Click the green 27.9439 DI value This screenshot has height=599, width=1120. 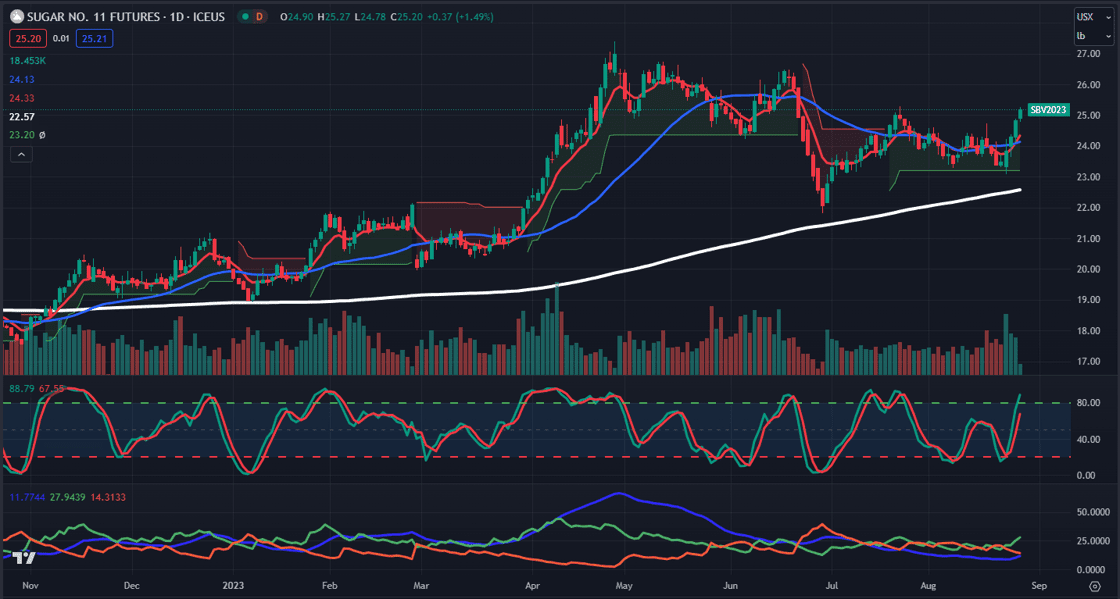[x=66, y=497]
